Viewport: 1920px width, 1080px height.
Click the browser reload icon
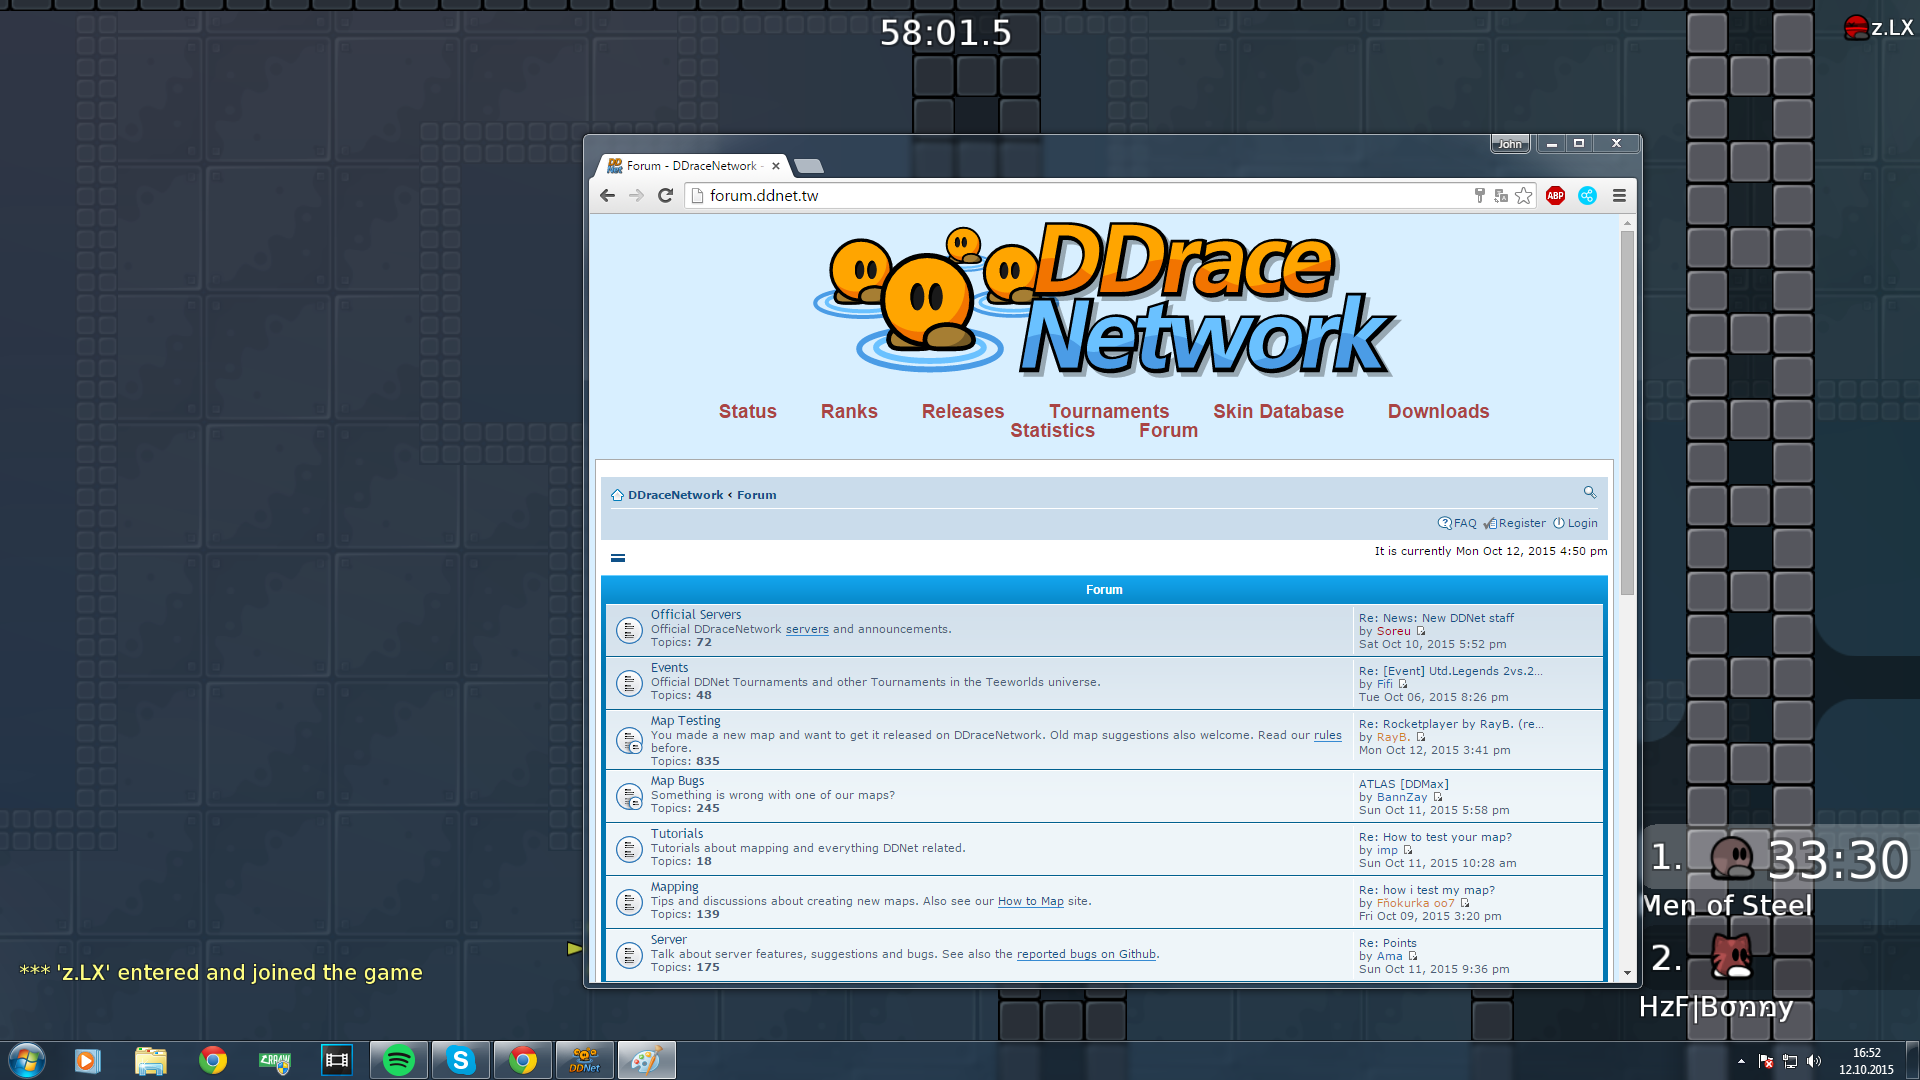(x=665, y=196)
